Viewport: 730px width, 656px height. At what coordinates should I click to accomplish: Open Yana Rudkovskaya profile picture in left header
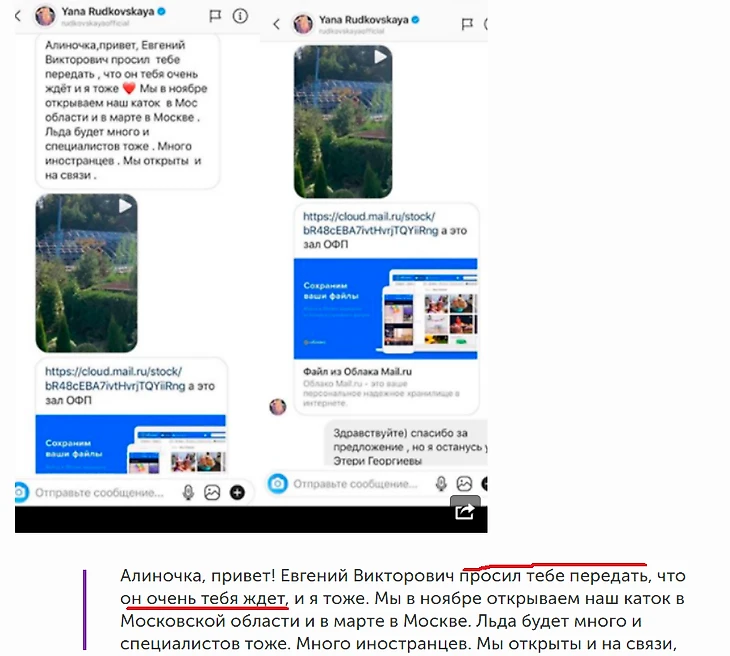coord(45,16)
